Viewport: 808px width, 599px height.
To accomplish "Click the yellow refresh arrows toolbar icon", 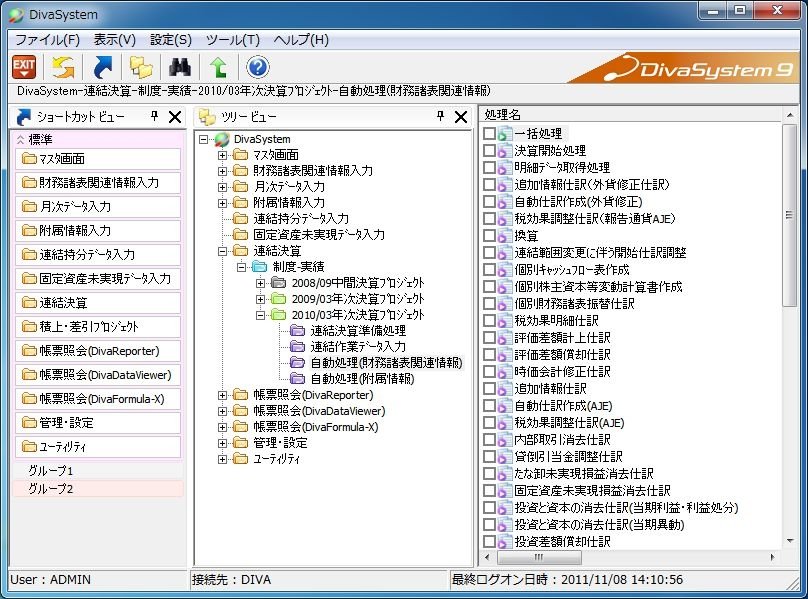I will click(63, 67).
